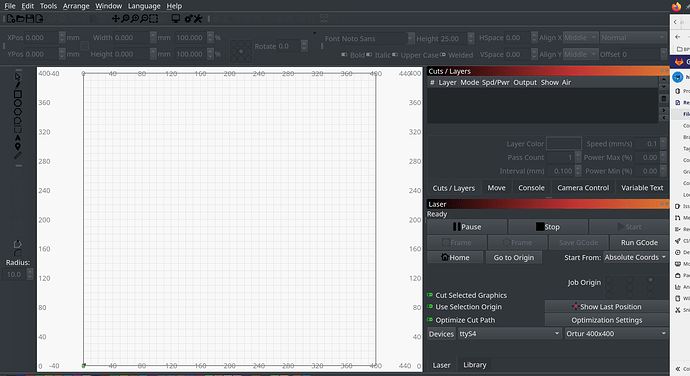This screenshot has width=690, height=376.
Task: Click trash icon in Cuts / Layers panel
Action: [x=664, y=99]
